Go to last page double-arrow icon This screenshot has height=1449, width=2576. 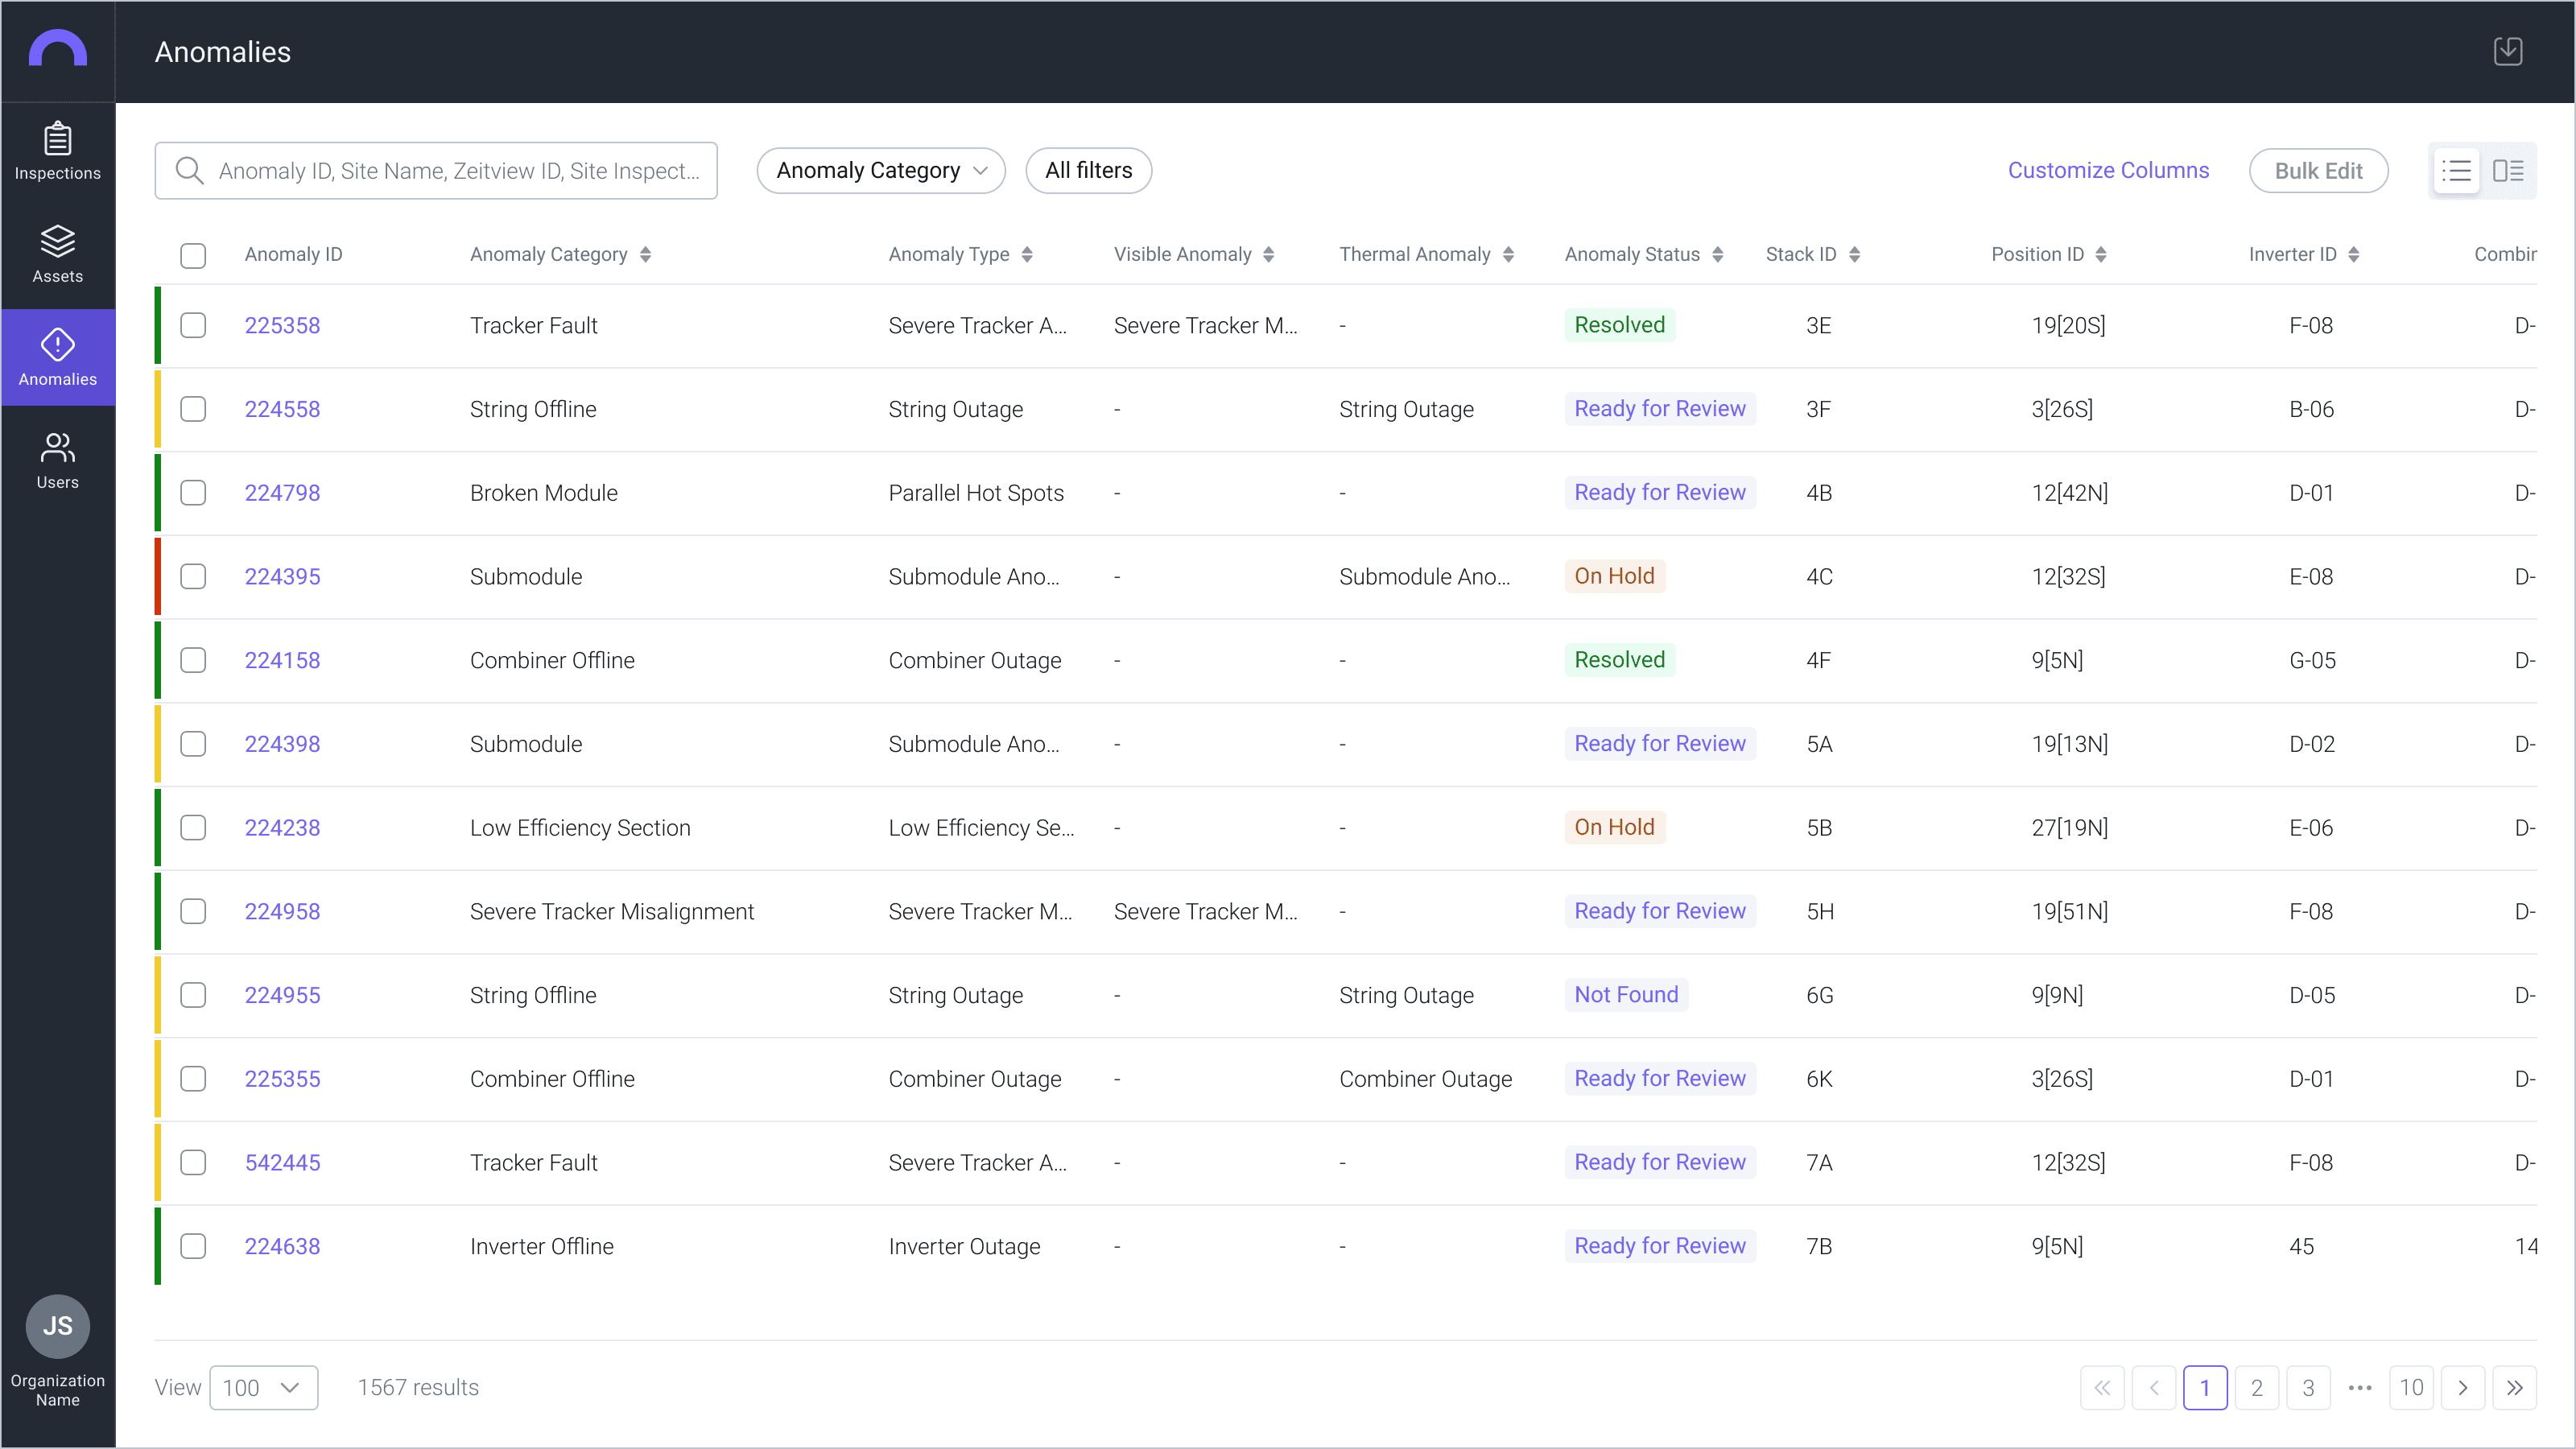click(x=2514, y=1387)
